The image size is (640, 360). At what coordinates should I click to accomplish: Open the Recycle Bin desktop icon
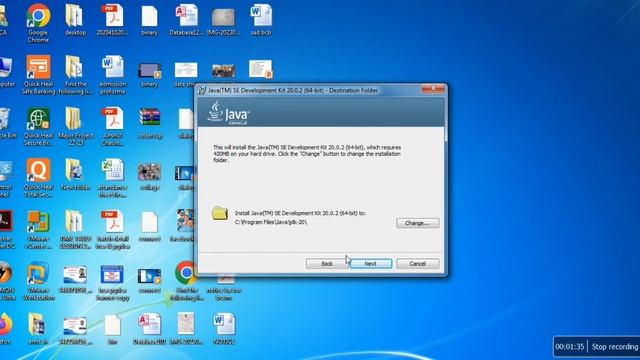coord(6,123)
